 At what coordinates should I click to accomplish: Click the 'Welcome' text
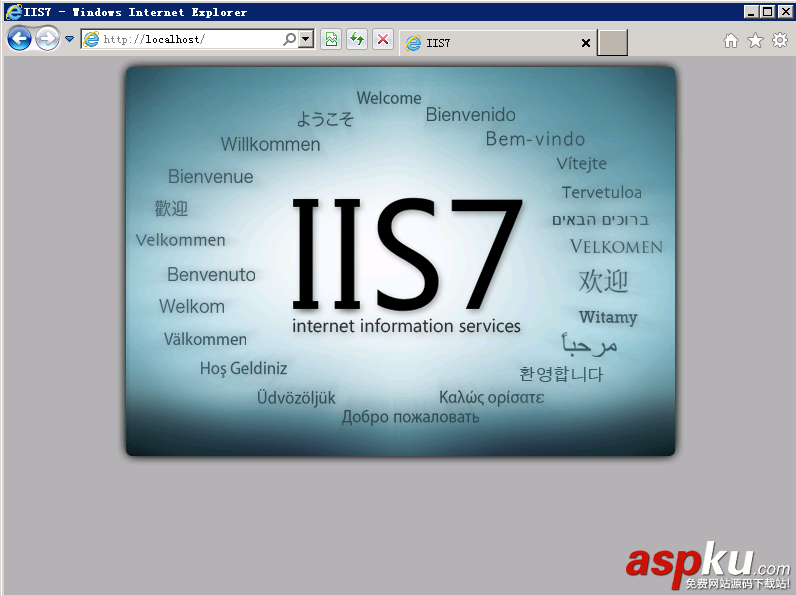point(389,98)
